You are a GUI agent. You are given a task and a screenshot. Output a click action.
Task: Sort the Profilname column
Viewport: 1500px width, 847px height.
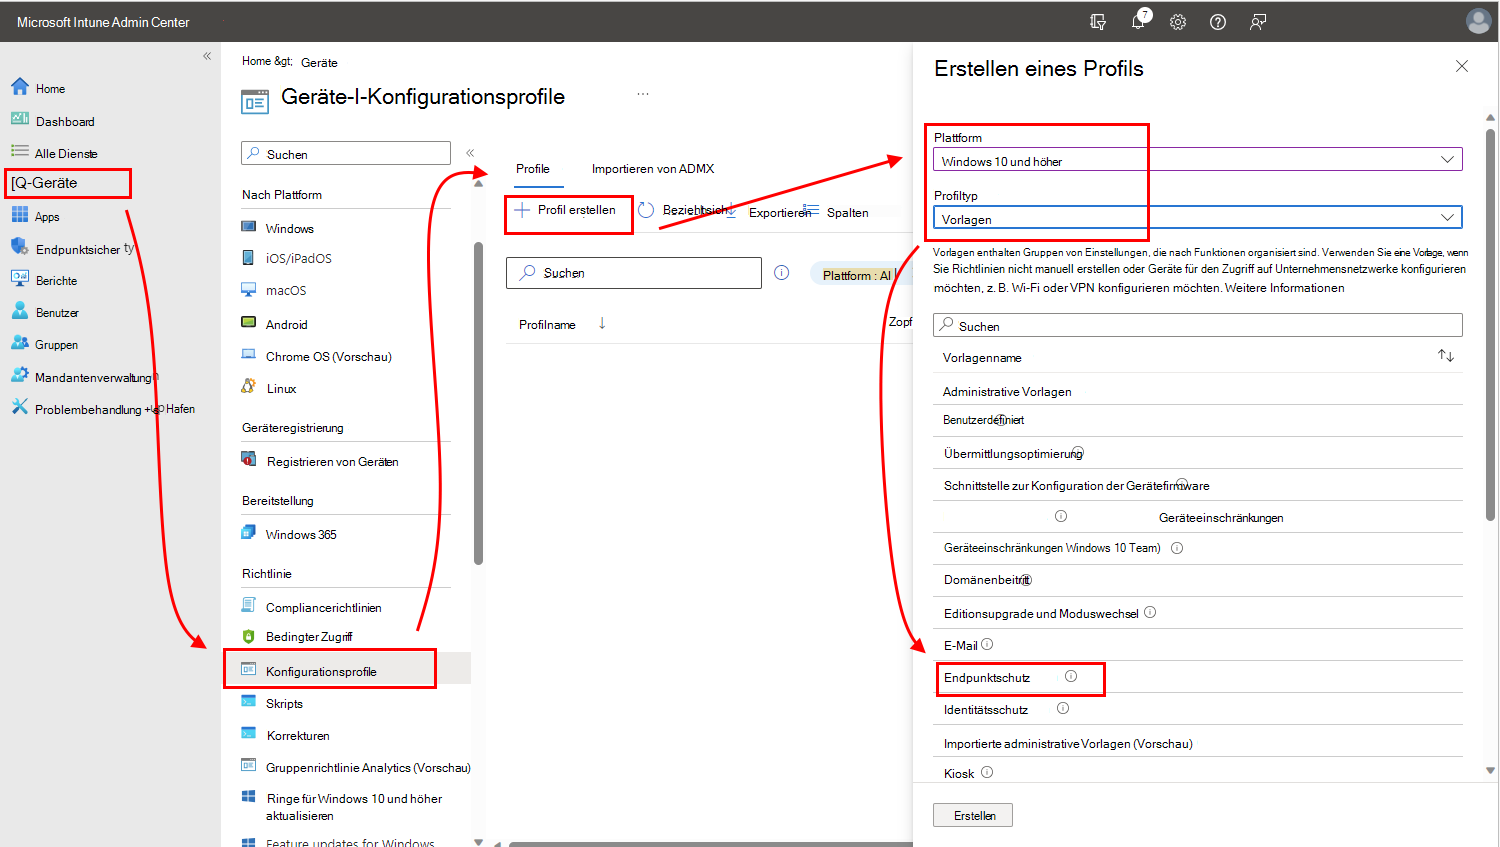(x=602, y=323)
